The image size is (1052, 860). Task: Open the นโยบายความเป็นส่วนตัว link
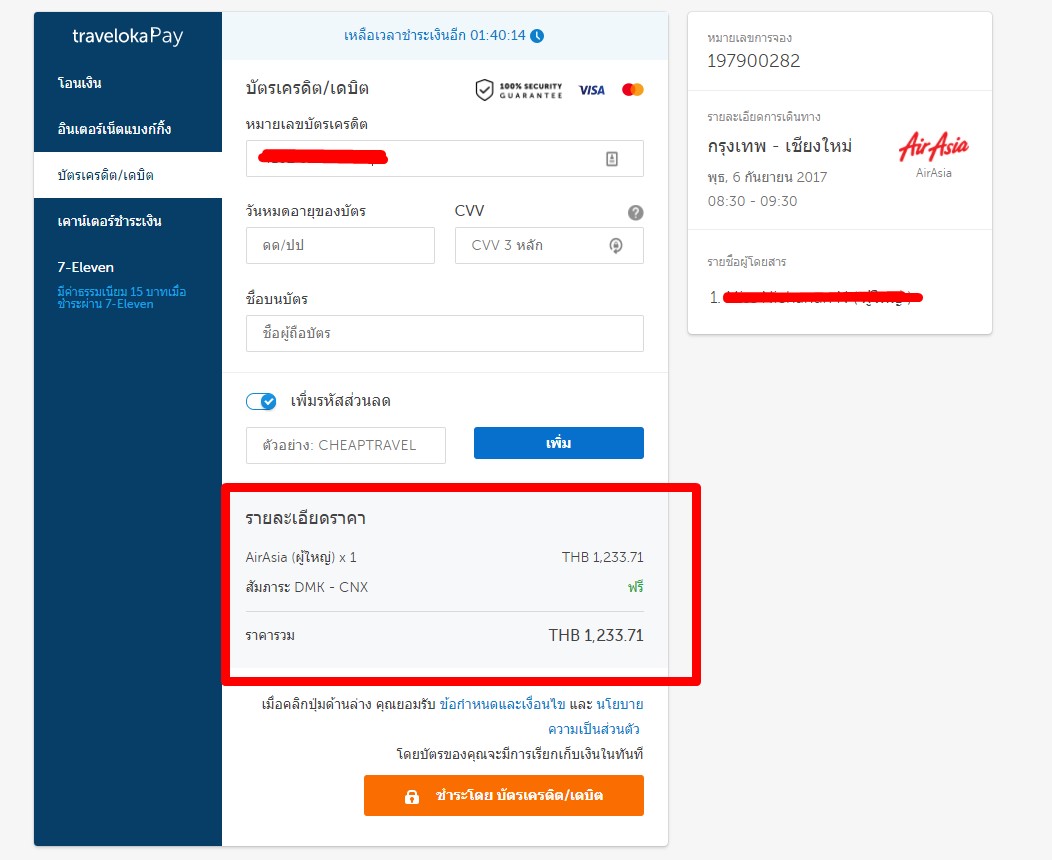[x=595, y=716]
